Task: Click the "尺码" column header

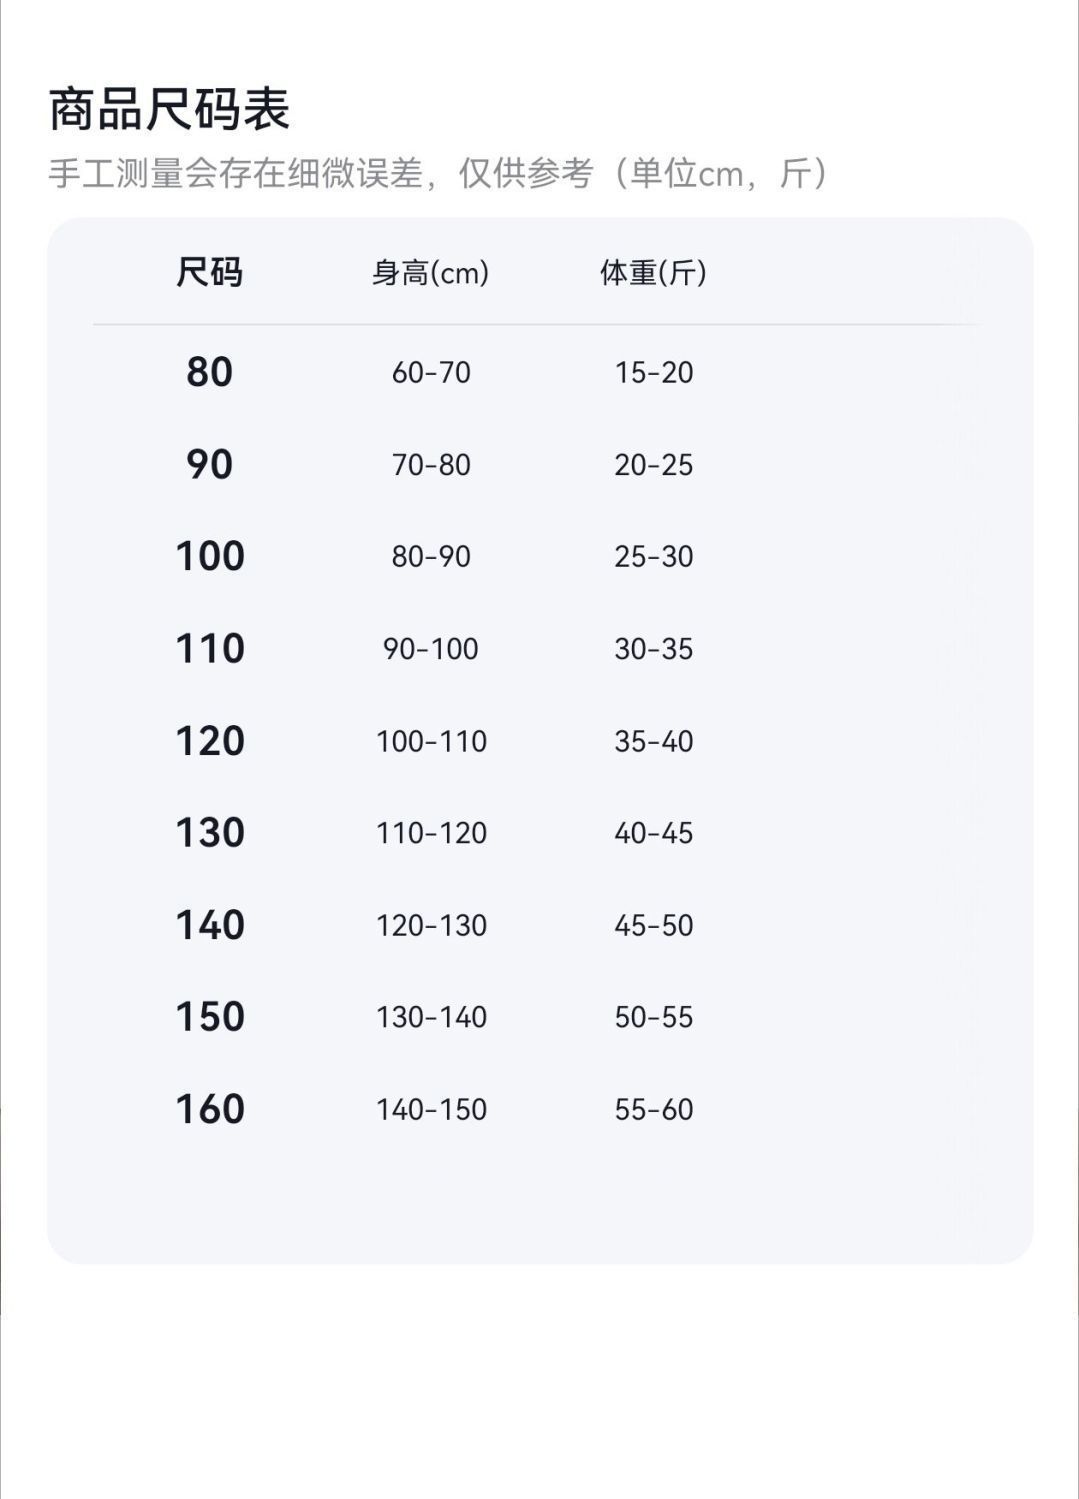Action: coord(210,272)
